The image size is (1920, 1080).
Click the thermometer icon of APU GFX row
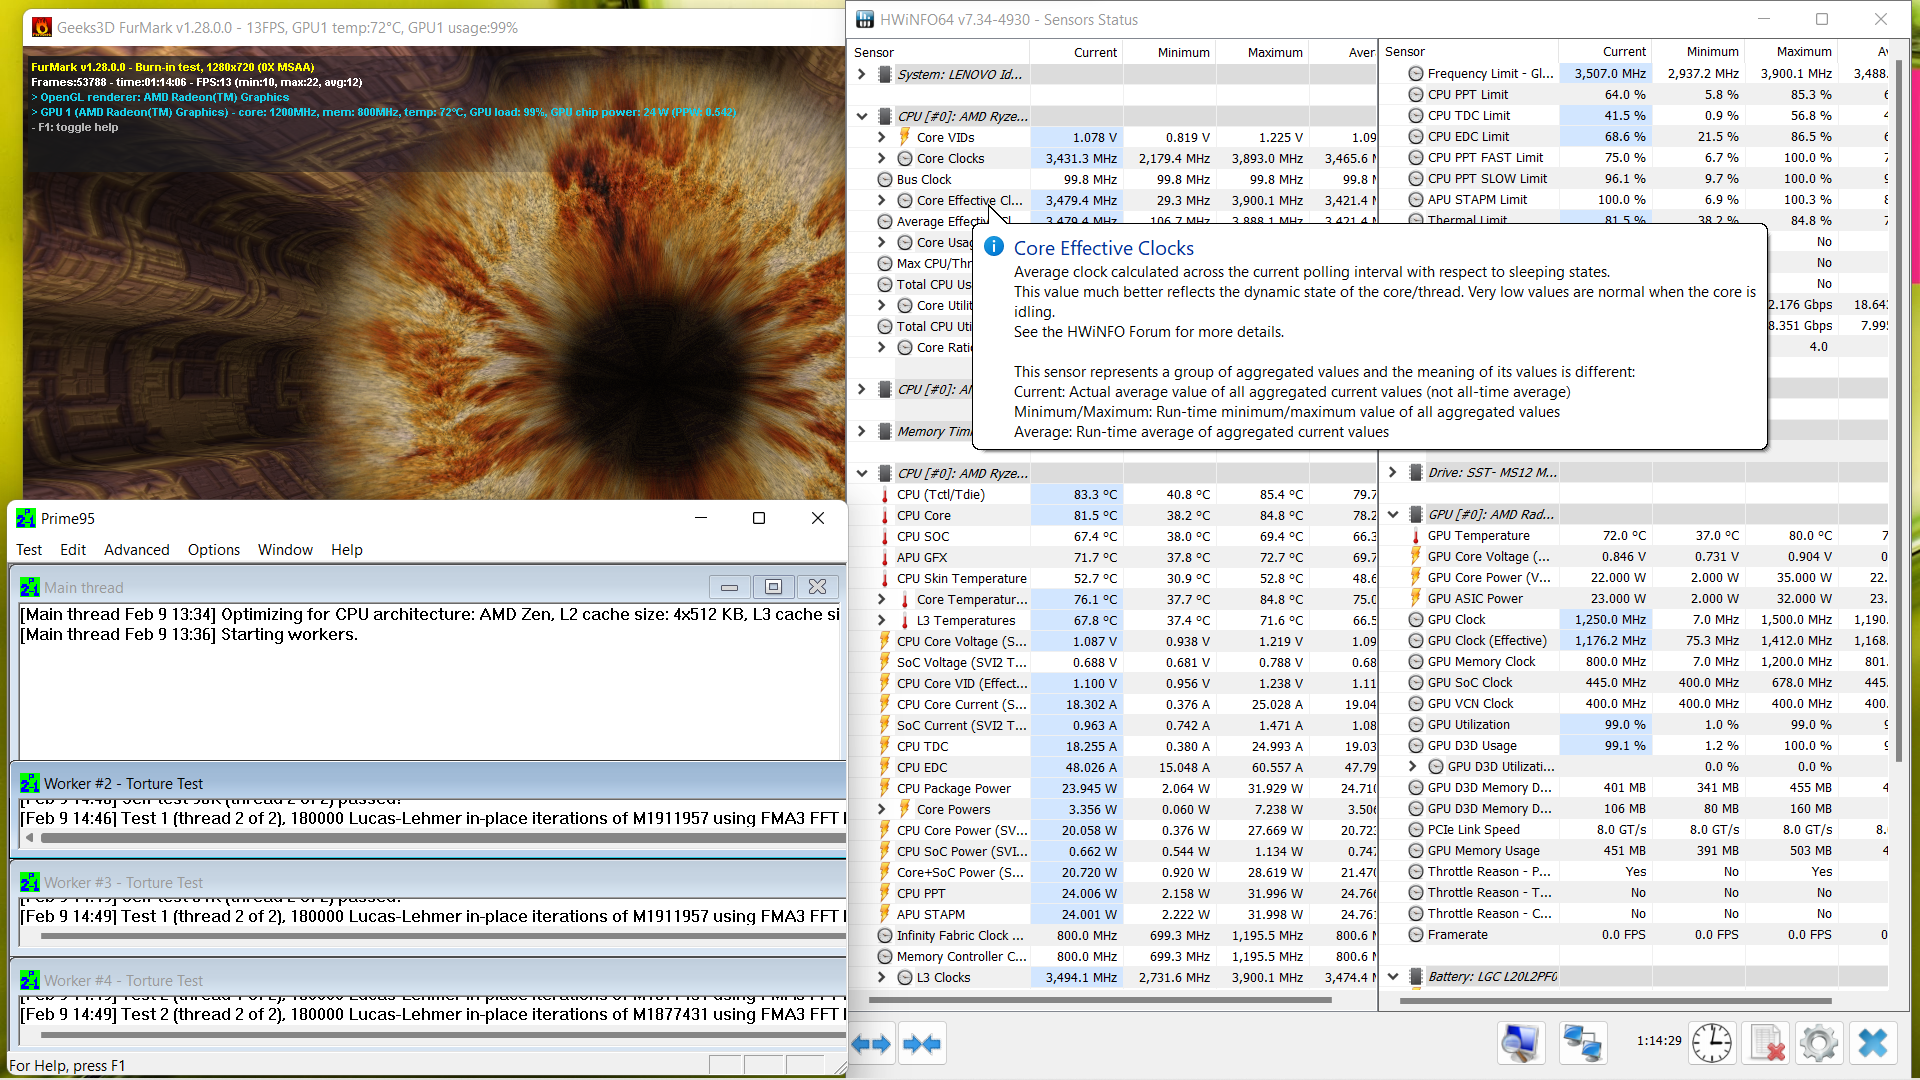coord(885,558)
